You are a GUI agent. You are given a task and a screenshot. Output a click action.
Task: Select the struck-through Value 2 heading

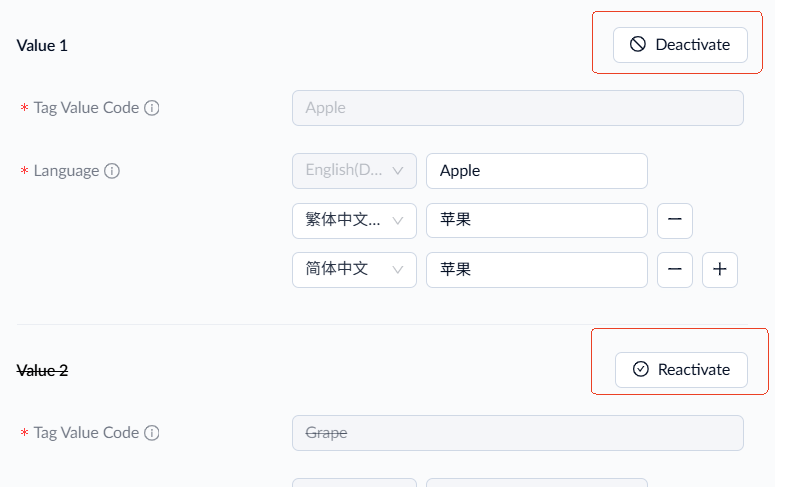tap(42, 370)
